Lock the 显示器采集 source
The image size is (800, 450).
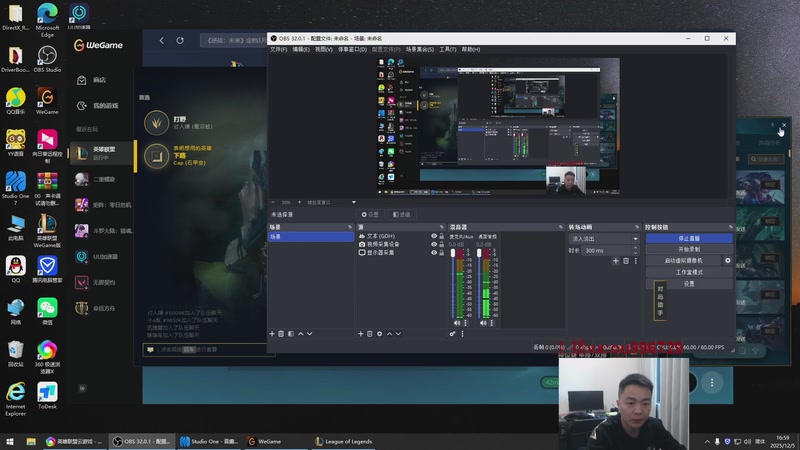click(442, 253)
